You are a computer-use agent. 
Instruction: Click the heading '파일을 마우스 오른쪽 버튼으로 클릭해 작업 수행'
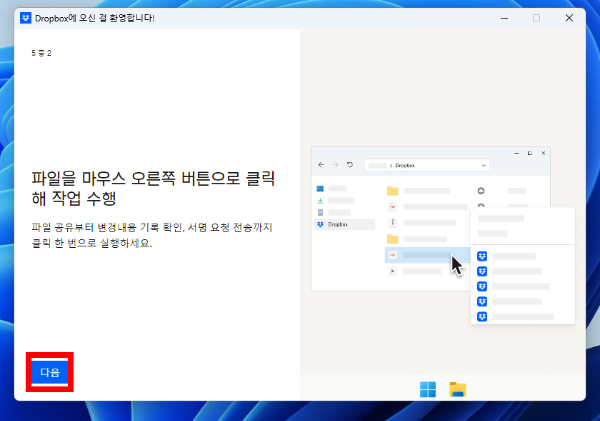153,188
